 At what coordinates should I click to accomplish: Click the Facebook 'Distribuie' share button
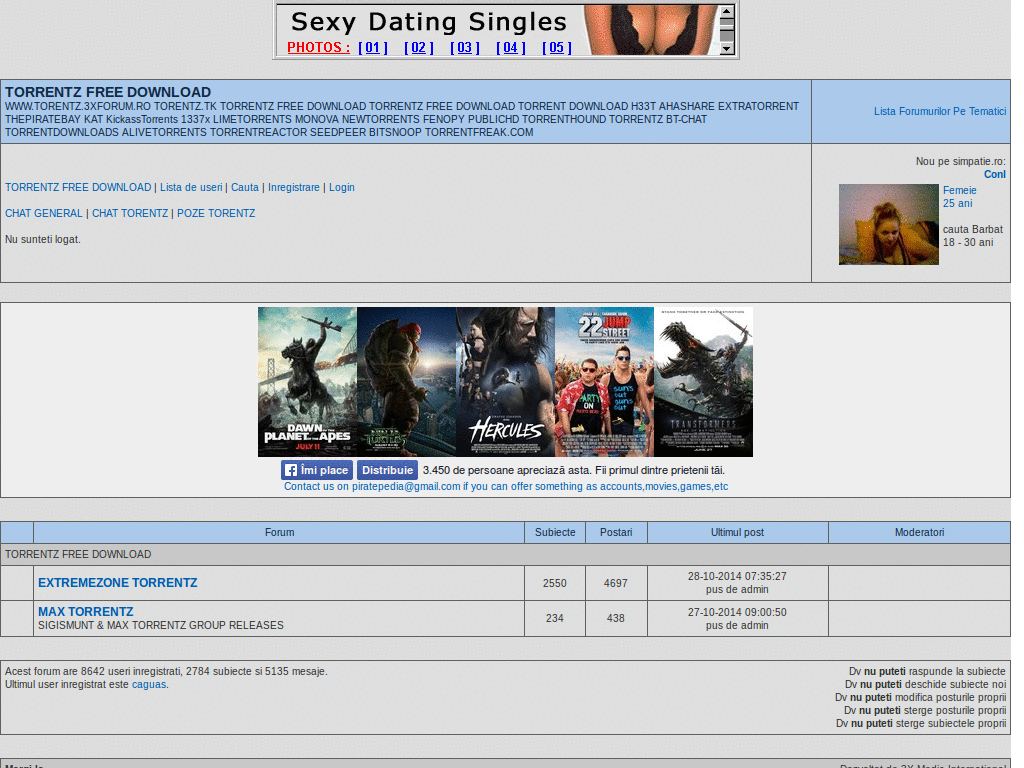click(387, 470)
